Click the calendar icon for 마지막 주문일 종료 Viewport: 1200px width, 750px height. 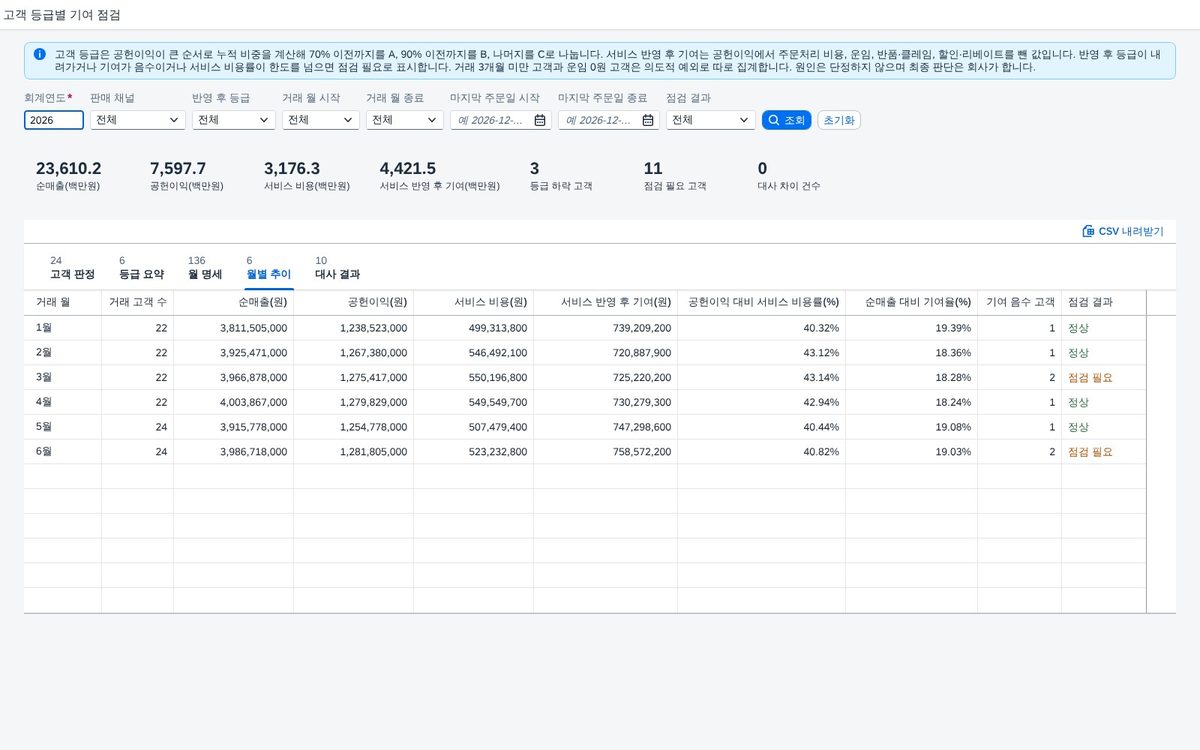pyautogui.click(x=648, y=120)
